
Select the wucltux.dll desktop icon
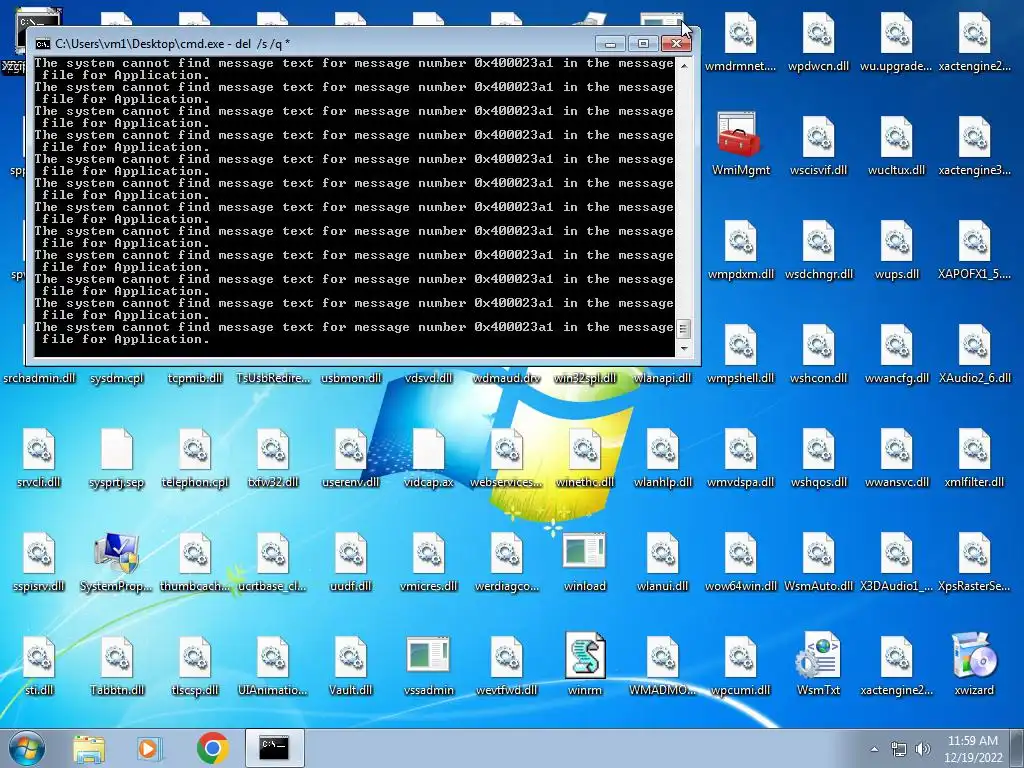tap(897, 136)
